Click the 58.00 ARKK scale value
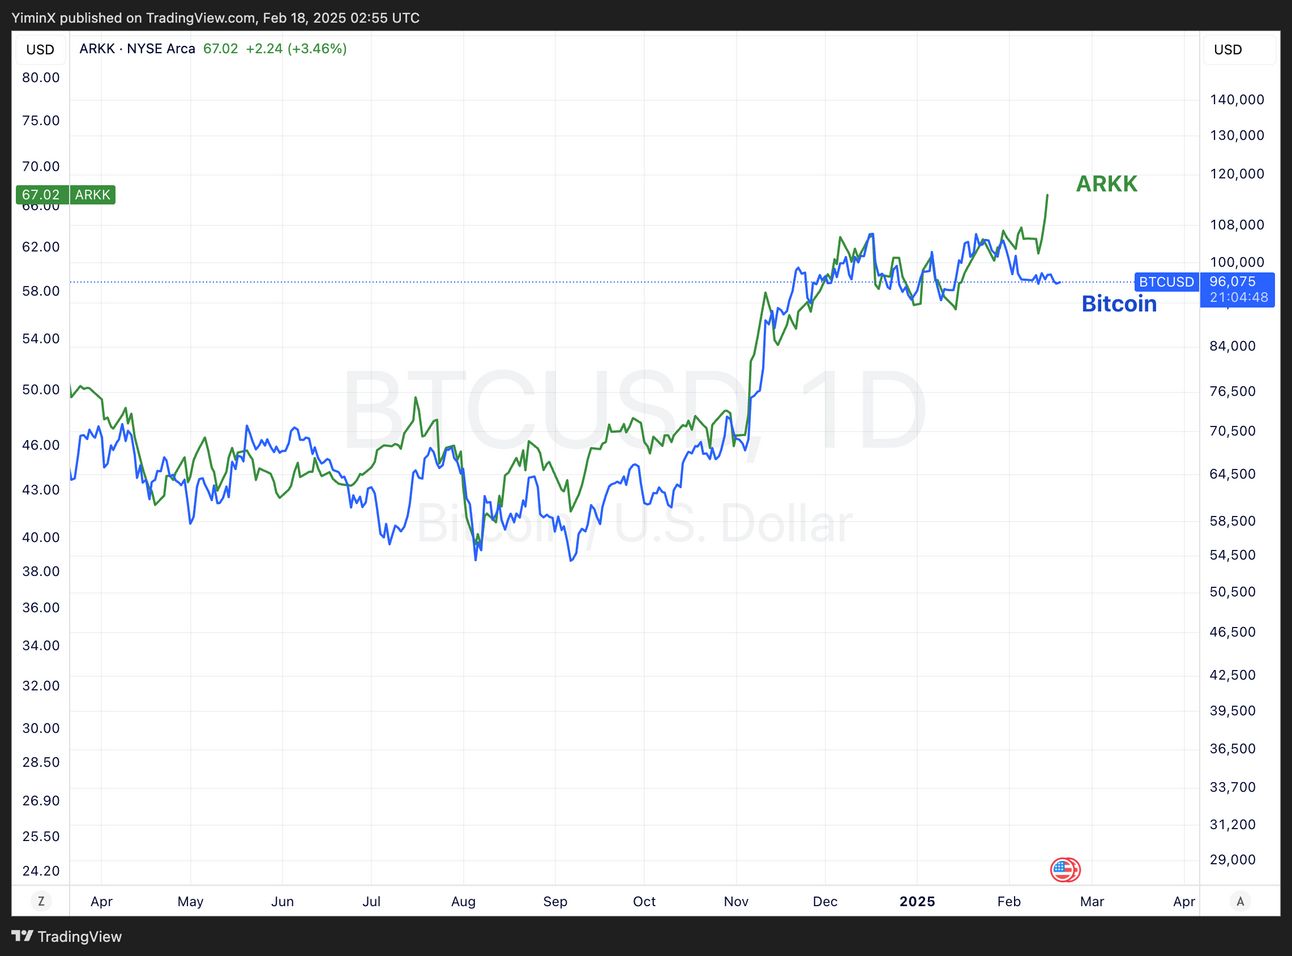 tap(41, 291)
